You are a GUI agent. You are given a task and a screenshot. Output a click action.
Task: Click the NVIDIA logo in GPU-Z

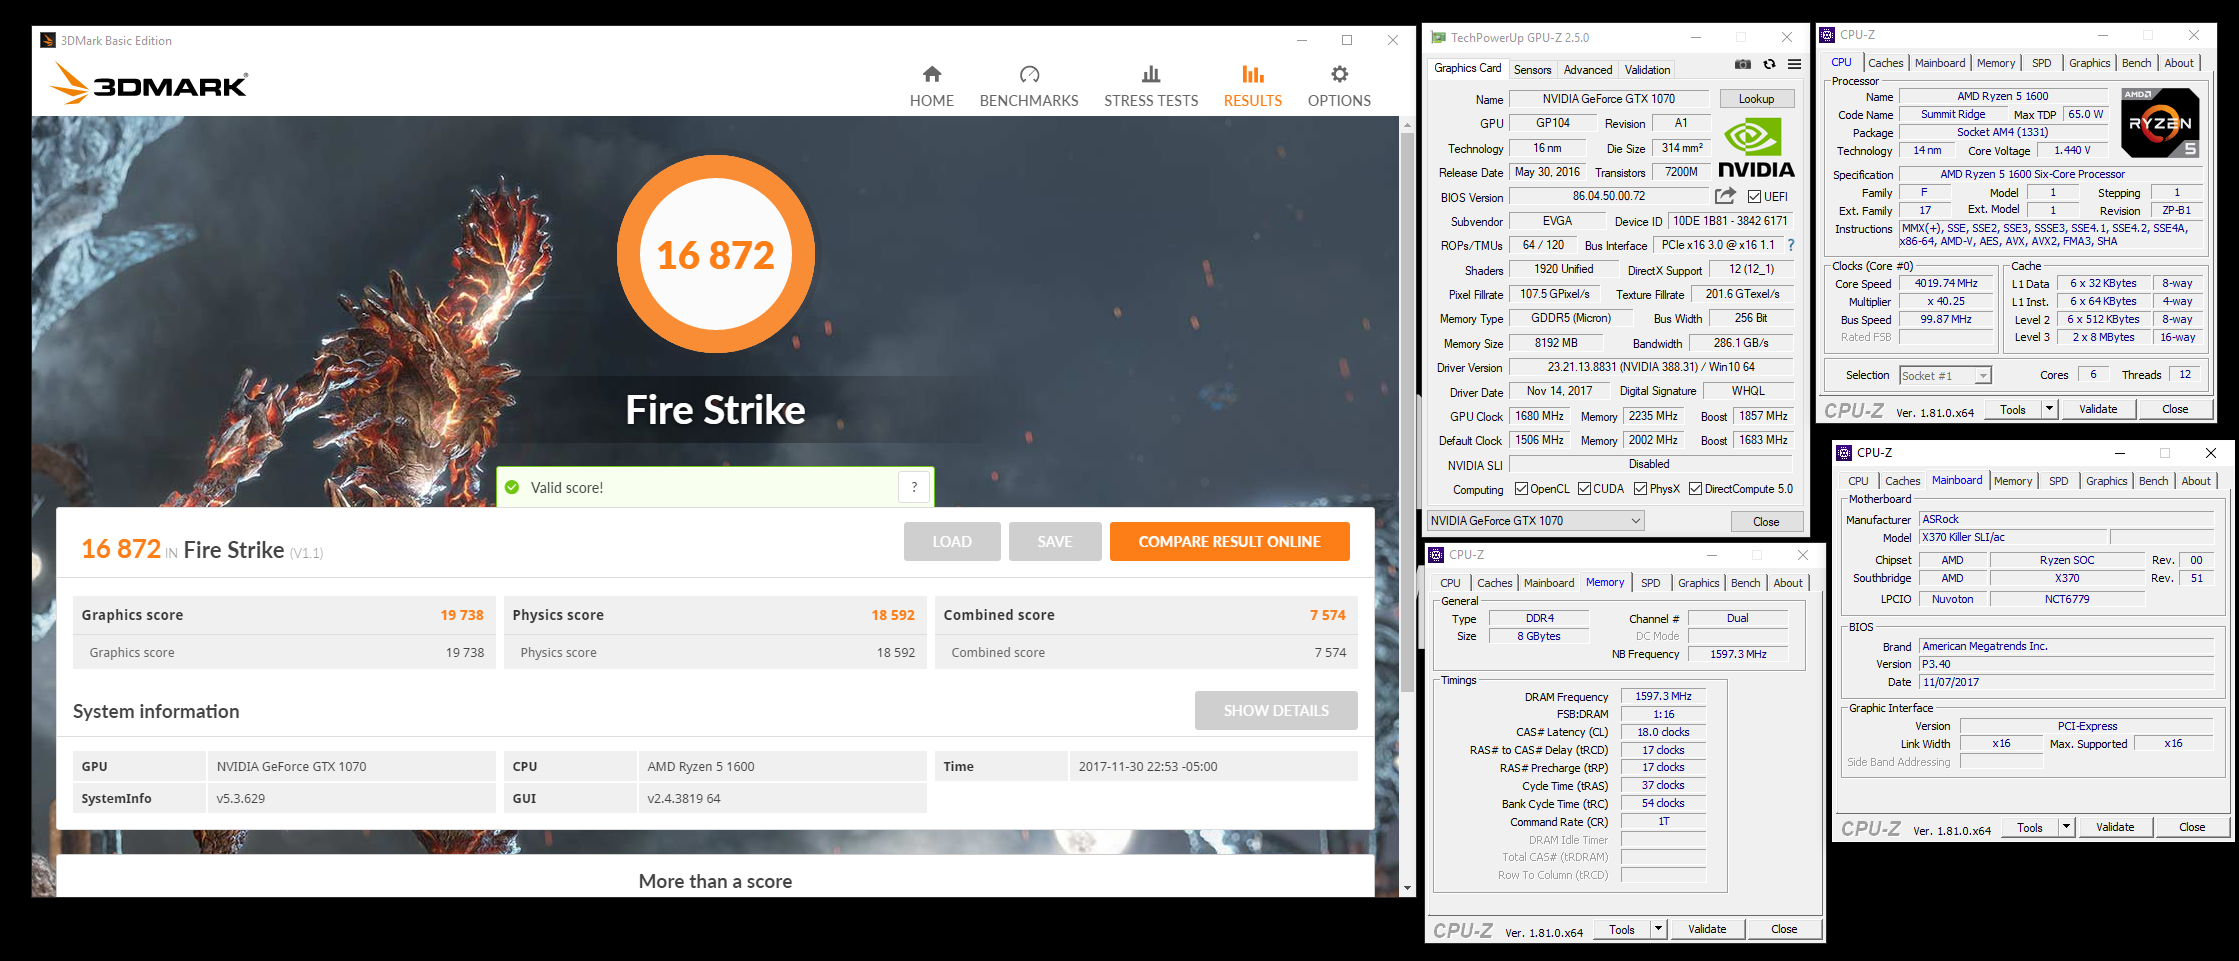pos(1756,148)
